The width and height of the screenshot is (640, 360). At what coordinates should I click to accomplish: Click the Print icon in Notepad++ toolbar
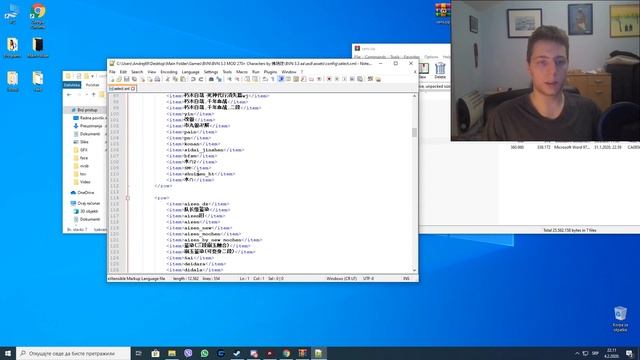click(x=158, y=79)
